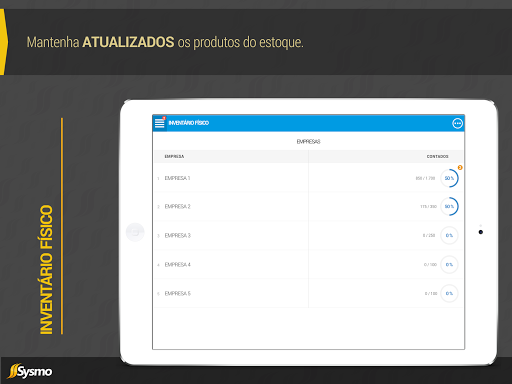Image resolution: width=512 pixels, height=384 pixels.
Task: Open the EMPRESA 4 entry
Action: pos(308,265)
